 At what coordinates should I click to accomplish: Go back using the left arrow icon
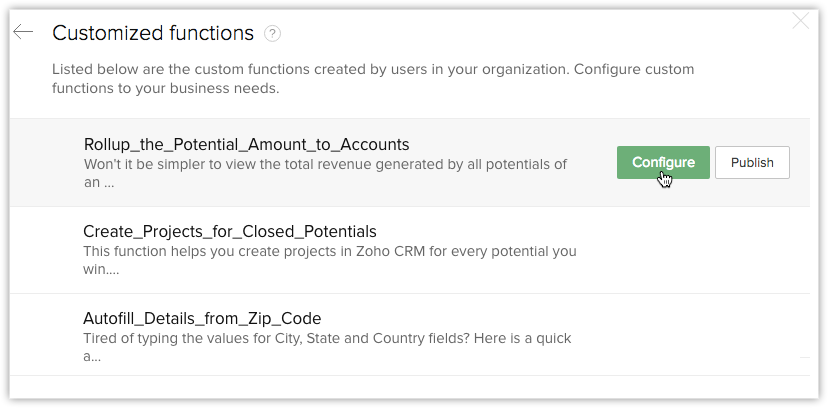click(23, 32)
